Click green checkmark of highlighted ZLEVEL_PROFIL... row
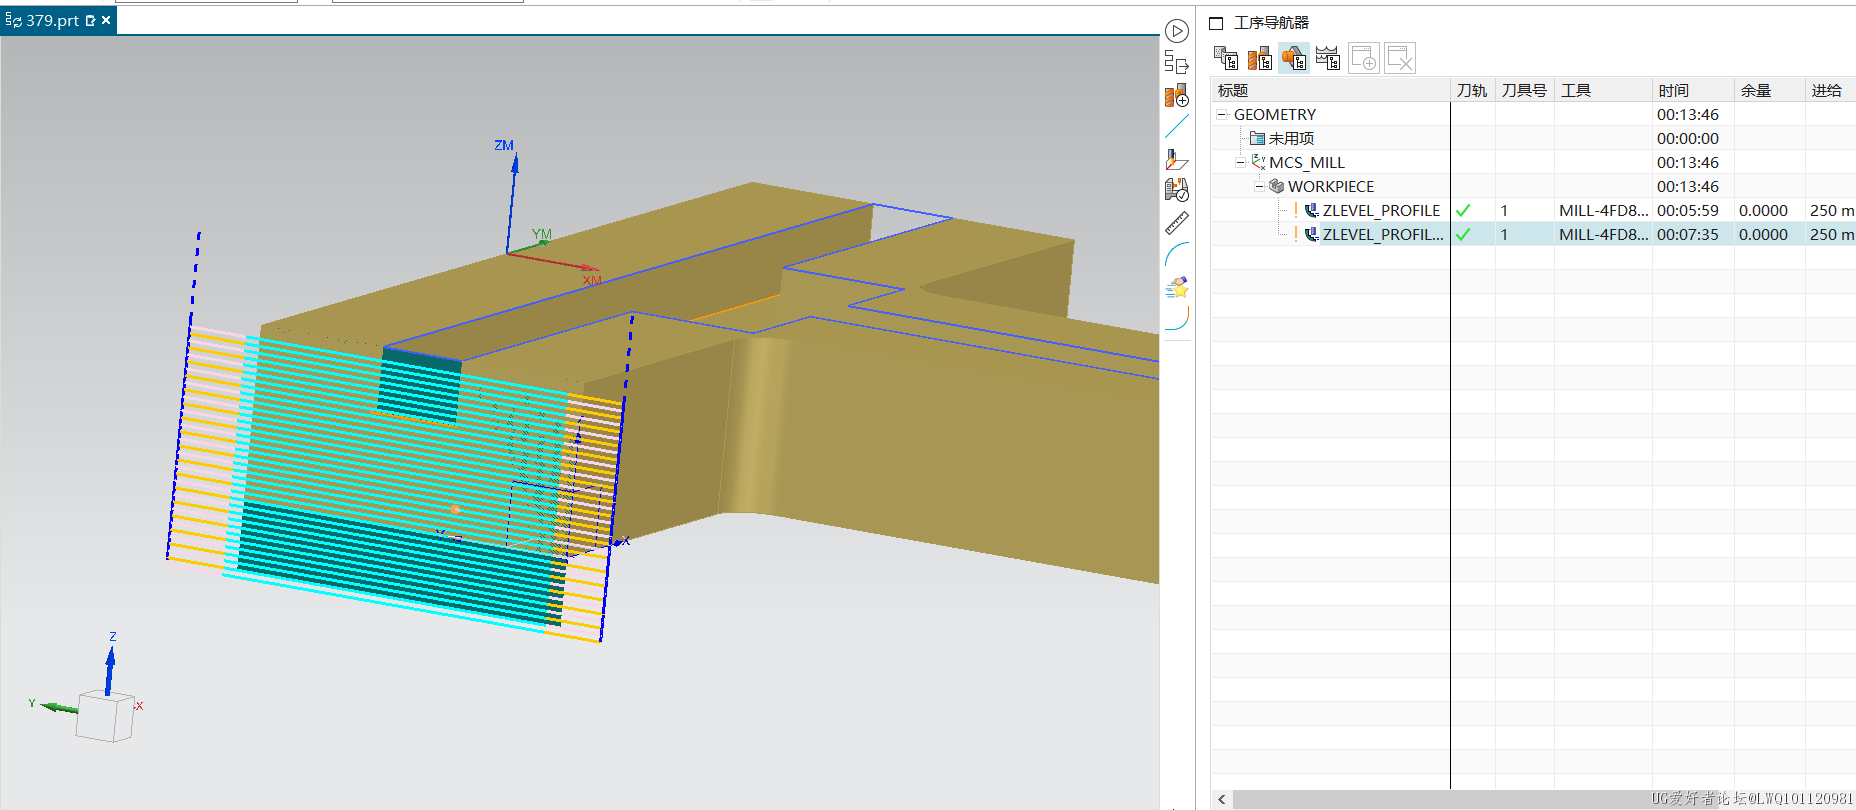 tap(1463, 234)
